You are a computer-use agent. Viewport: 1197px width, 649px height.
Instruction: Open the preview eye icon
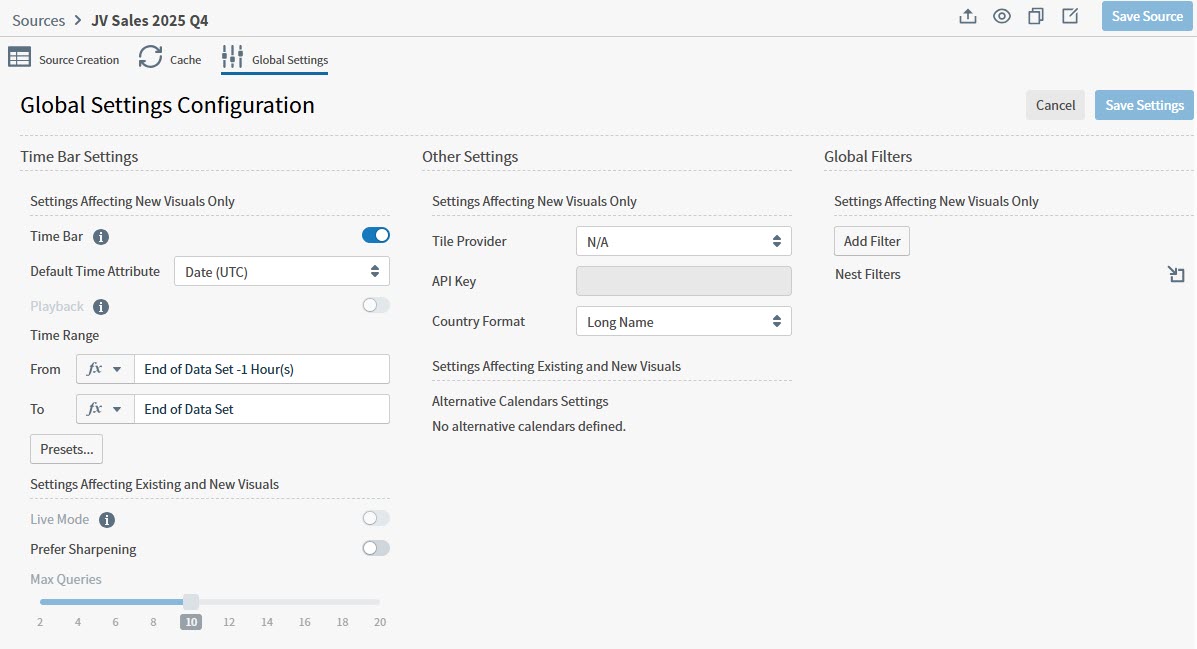tap(1001, 16)
